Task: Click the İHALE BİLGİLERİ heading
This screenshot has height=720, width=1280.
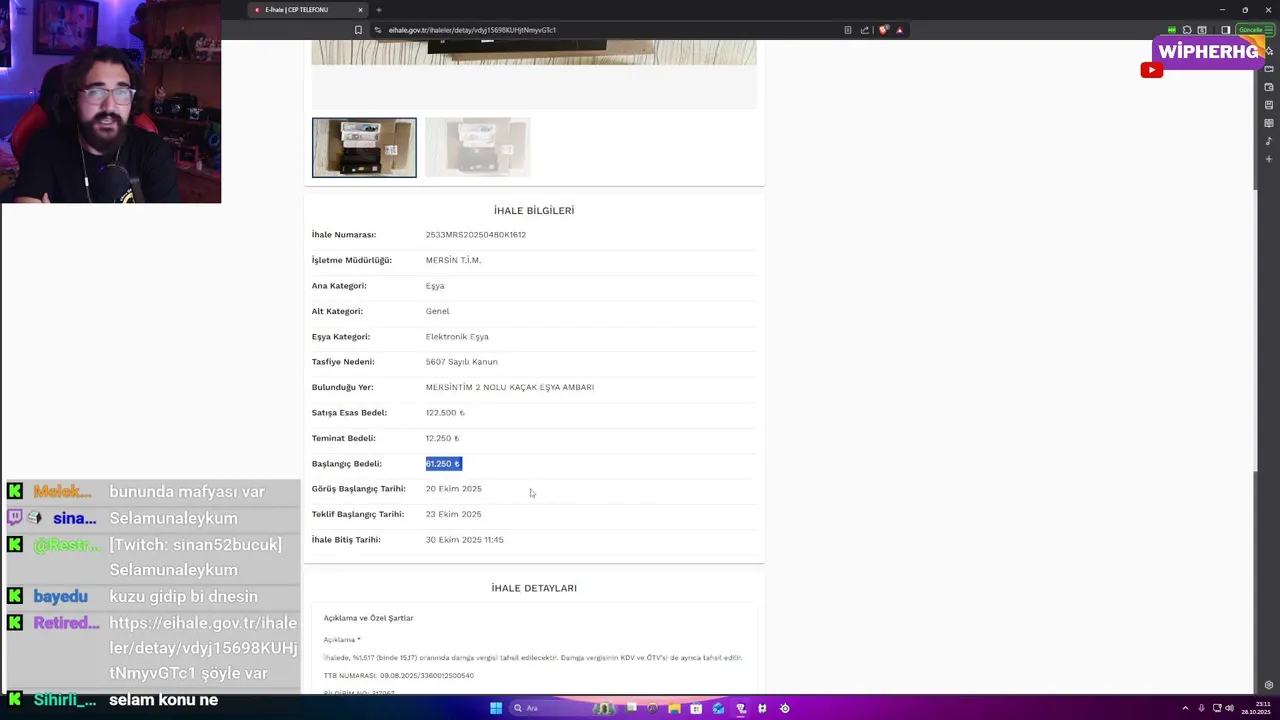Action: [534, 211]
